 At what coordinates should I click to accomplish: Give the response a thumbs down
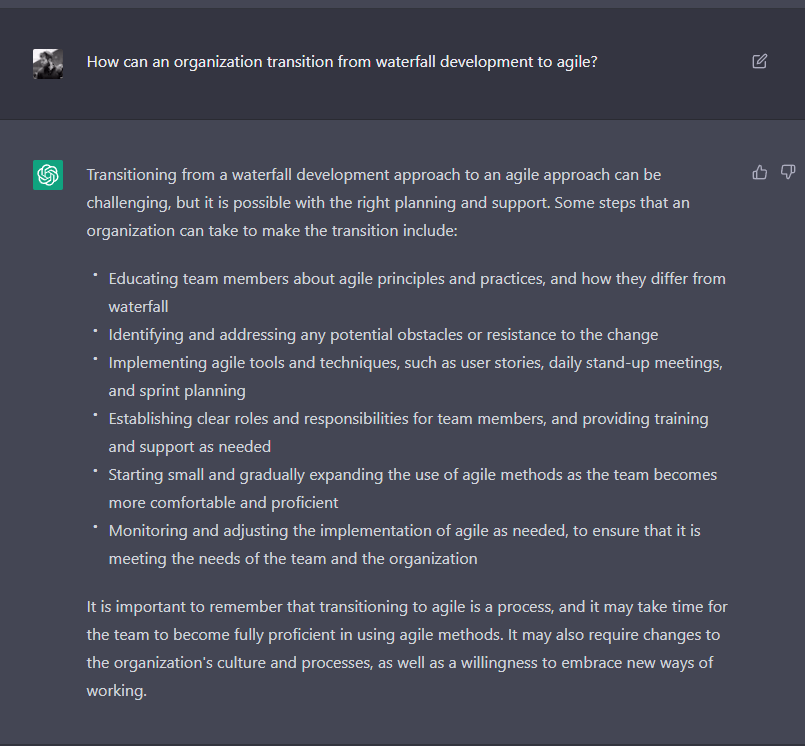788,173
